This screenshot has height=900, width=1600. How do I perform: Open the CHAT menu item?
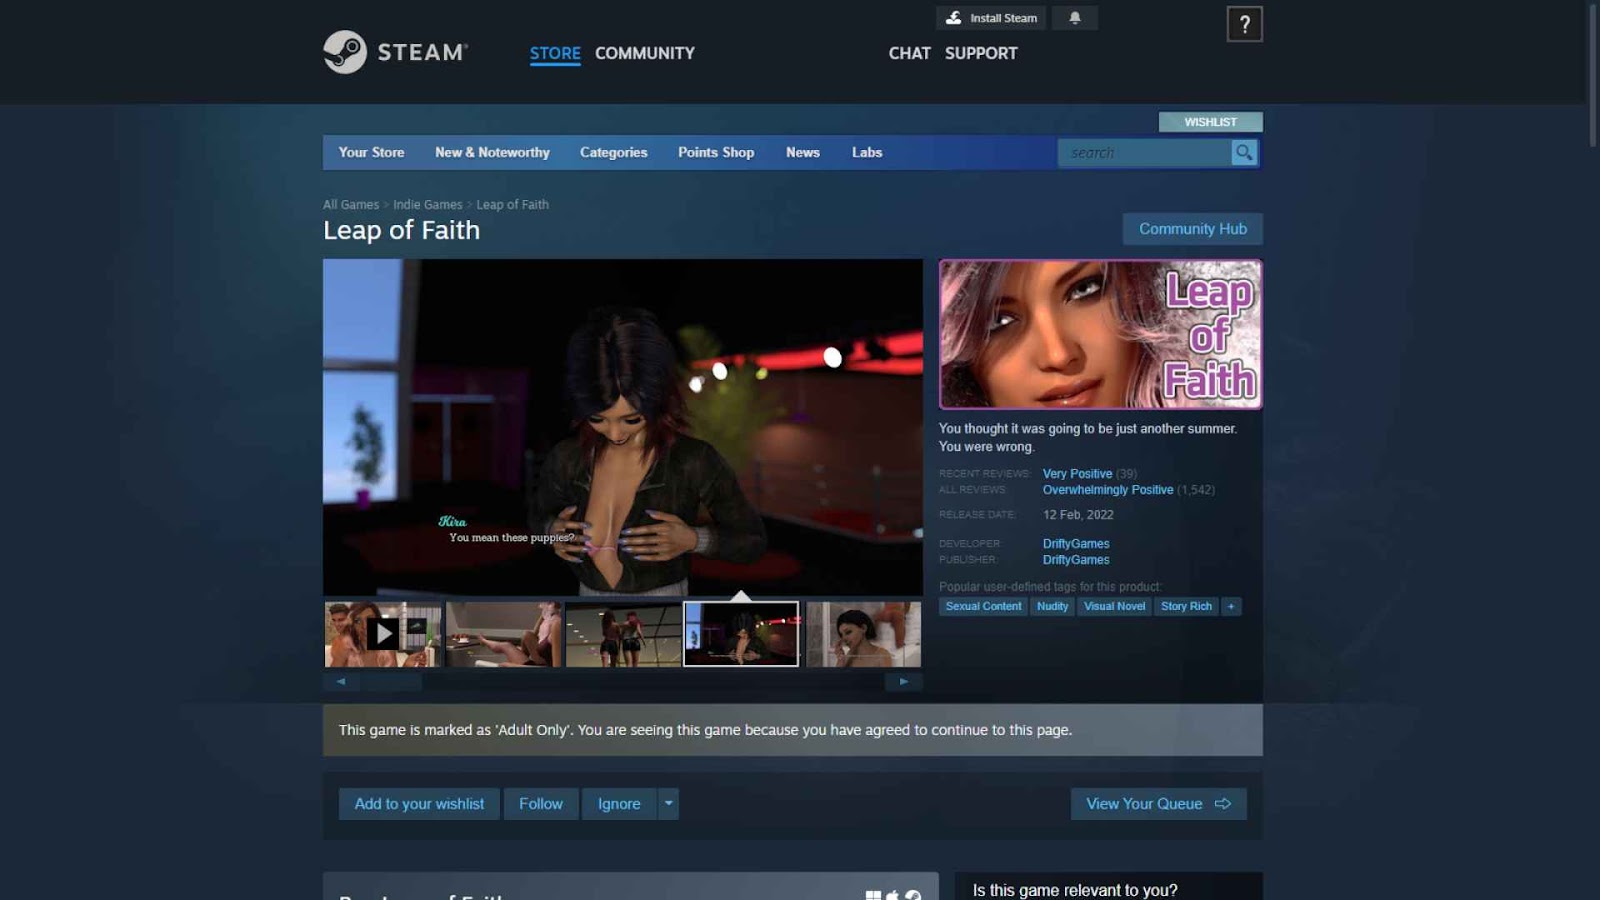point(910,53)
